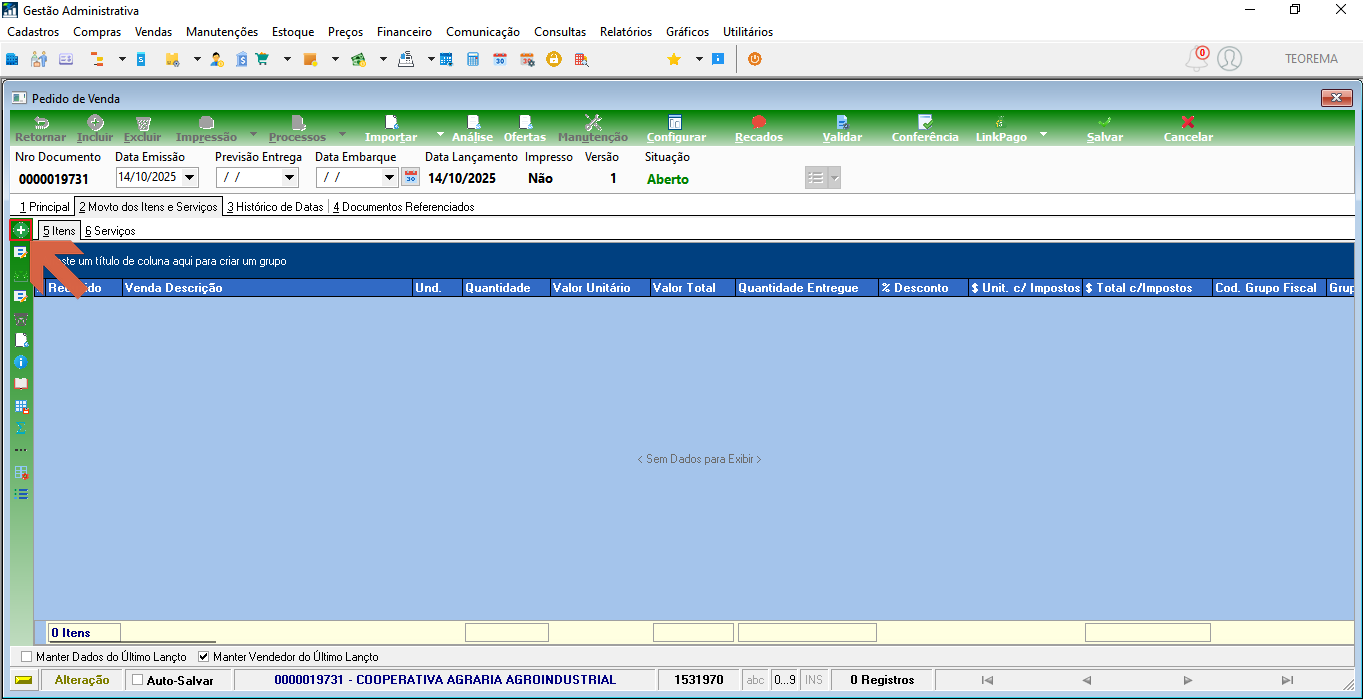The image size is (1363, 700).
Task: Enable Manter Dados do Último Lançto checkbox
Action: (27, 657)
